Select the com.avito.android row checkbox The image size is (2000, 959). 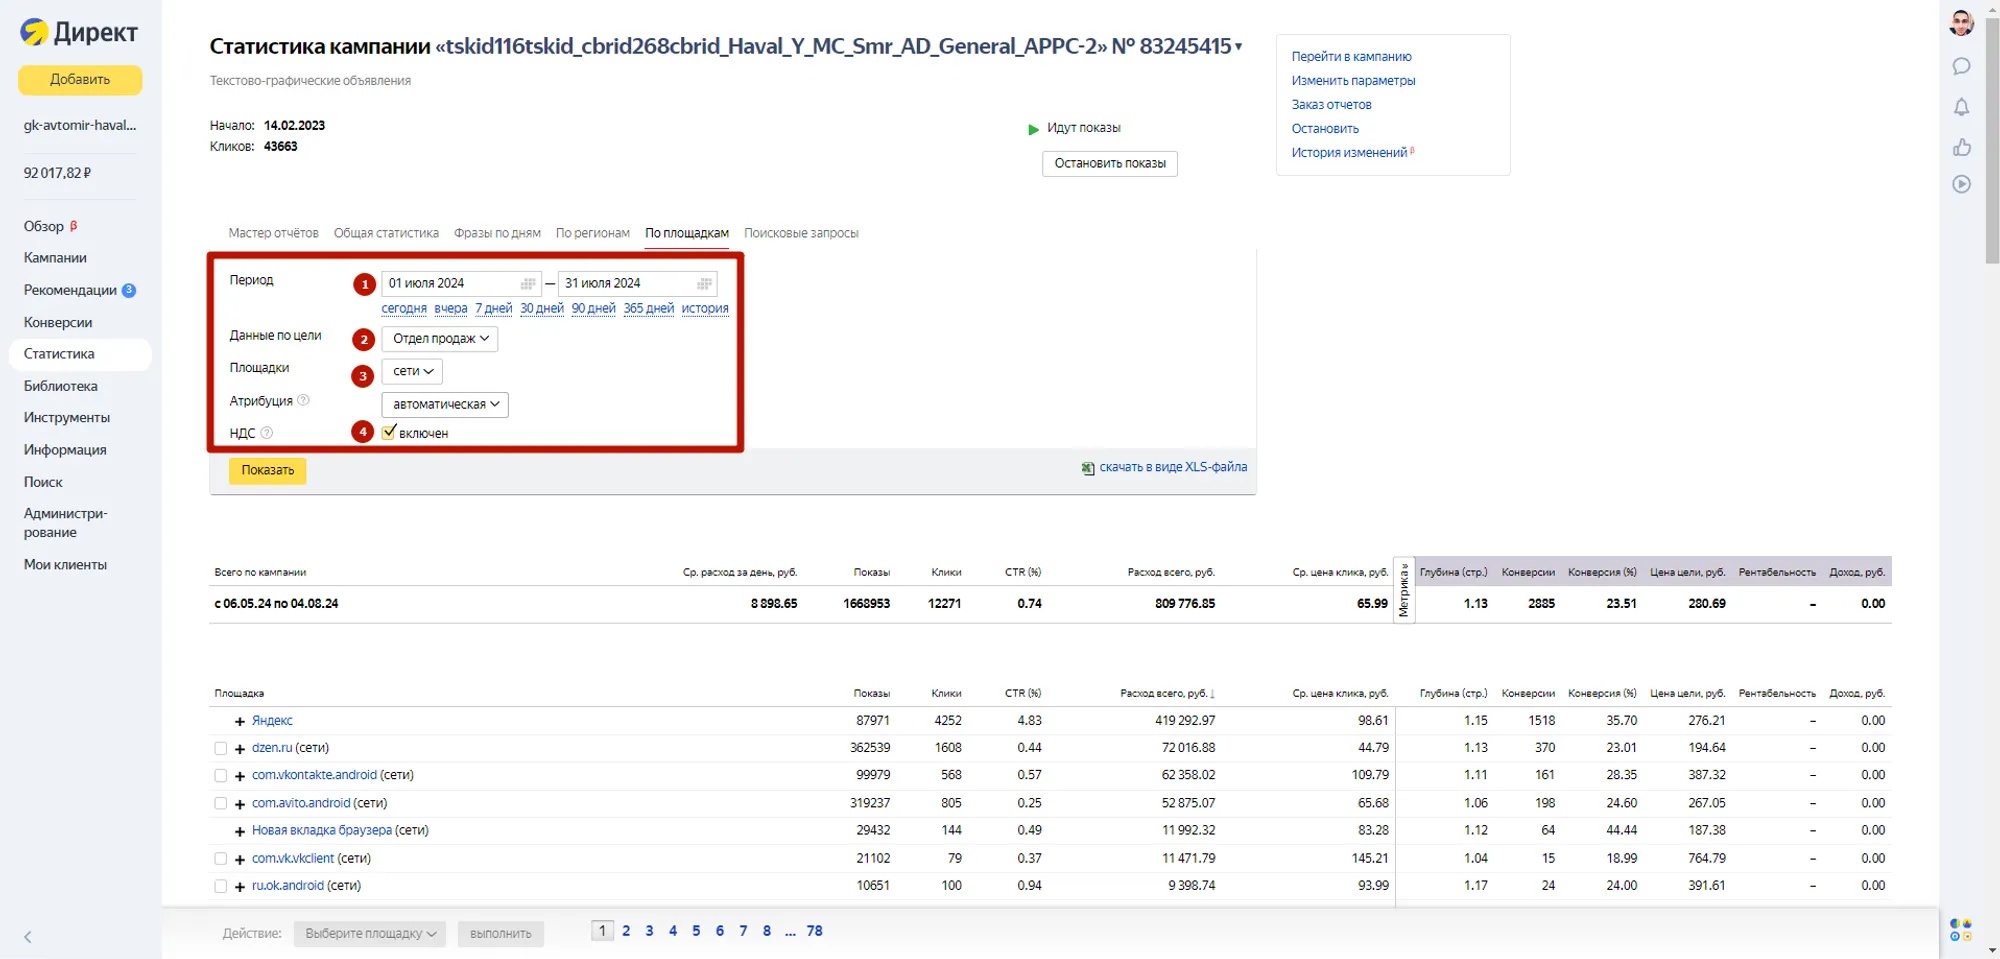click(221, 803)
